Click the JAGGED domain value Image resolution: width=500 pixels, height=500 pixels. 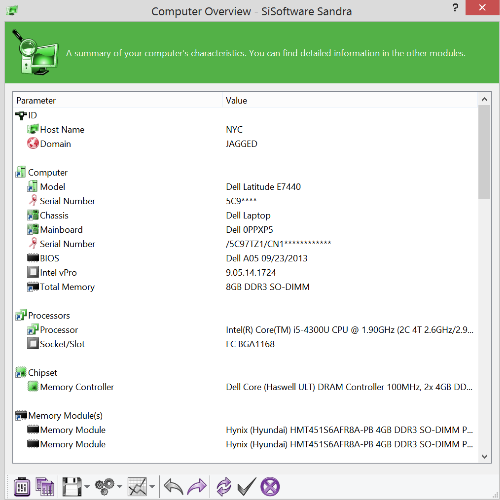[241, 144]
